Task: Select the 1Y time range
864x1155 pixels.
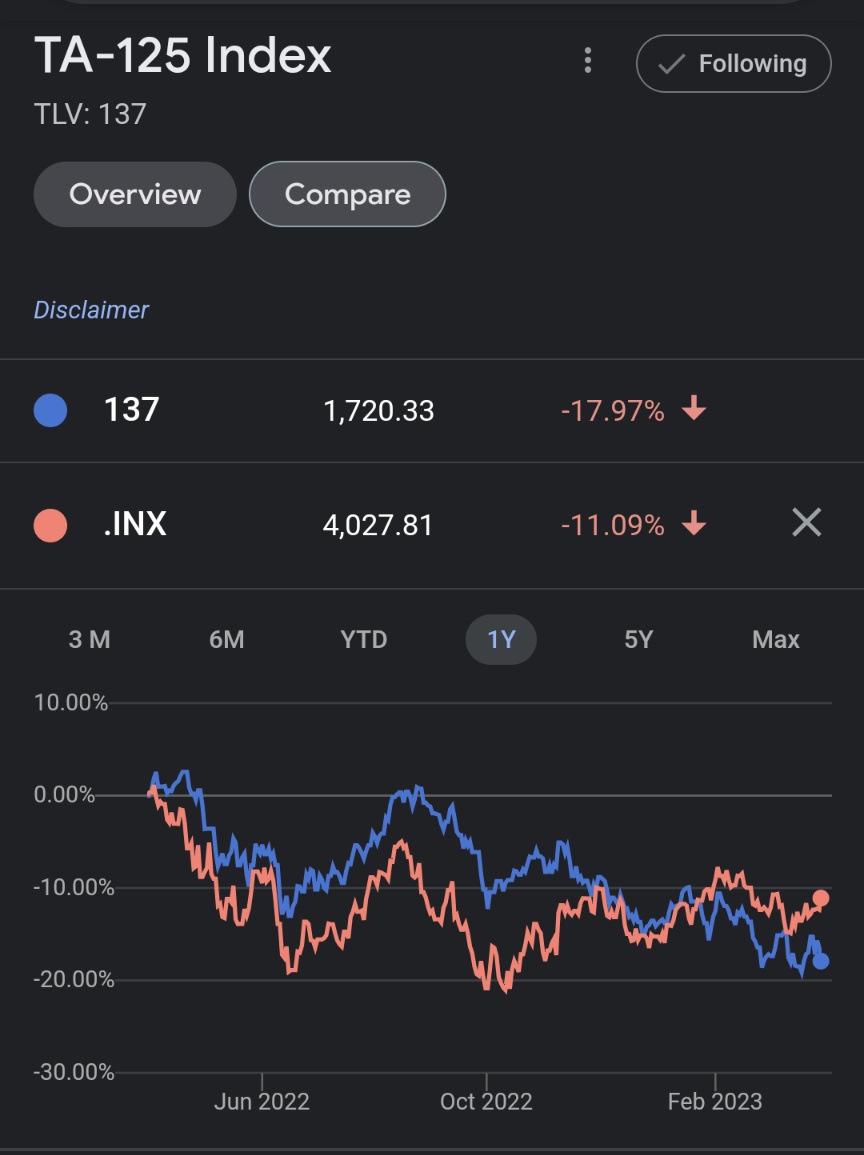Action: pyautogui.click(x=501, y=639)
